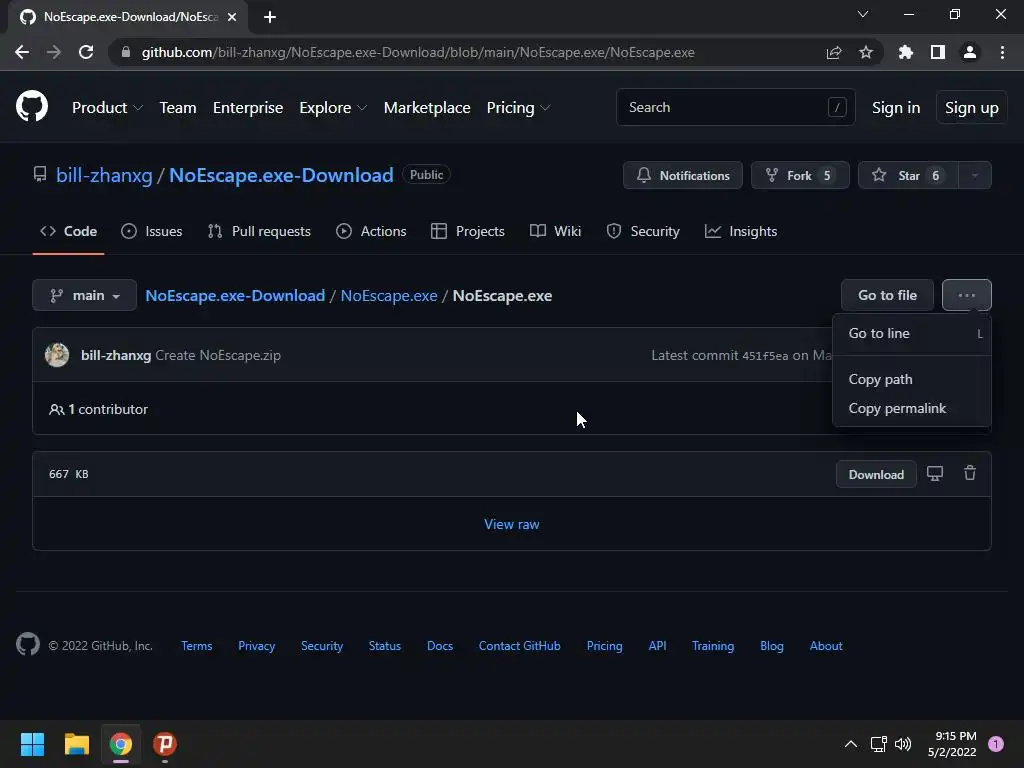Toggle the Chrome side panel icon
The image size is (1024, 768).
click(x=938, y=52)
